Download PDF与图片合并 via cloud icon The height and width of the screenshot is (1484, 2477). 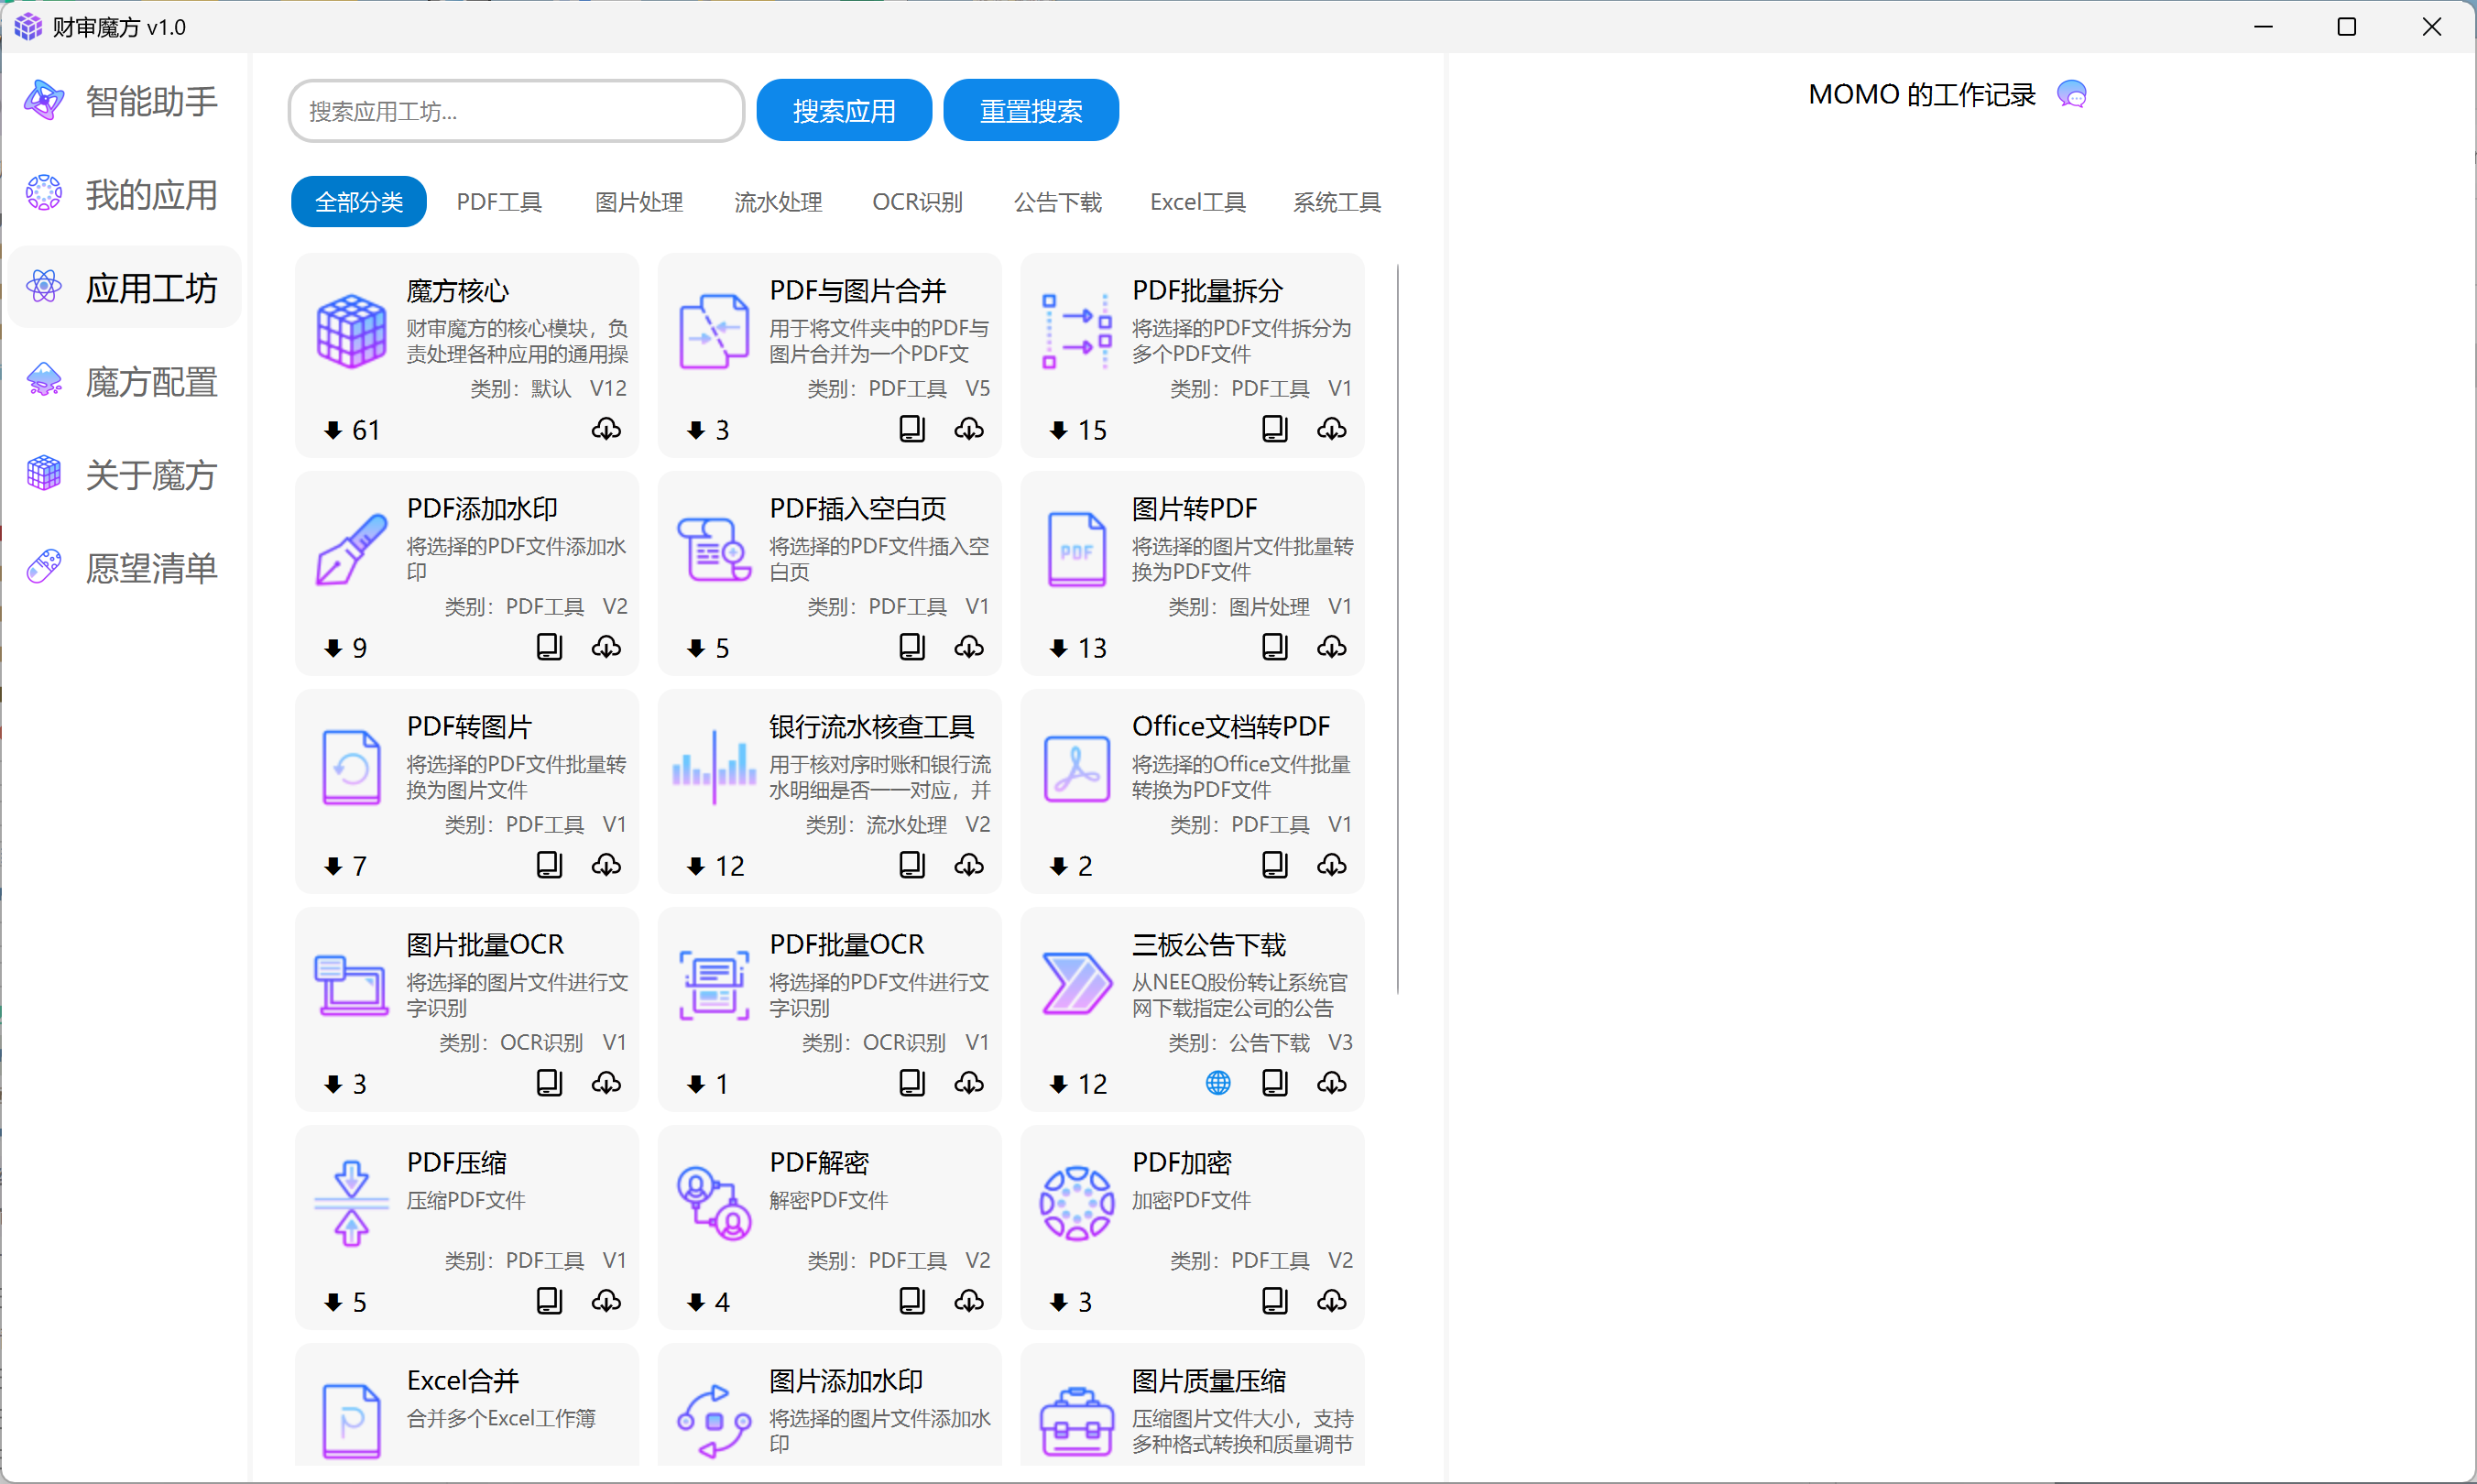tap(968, 429)
